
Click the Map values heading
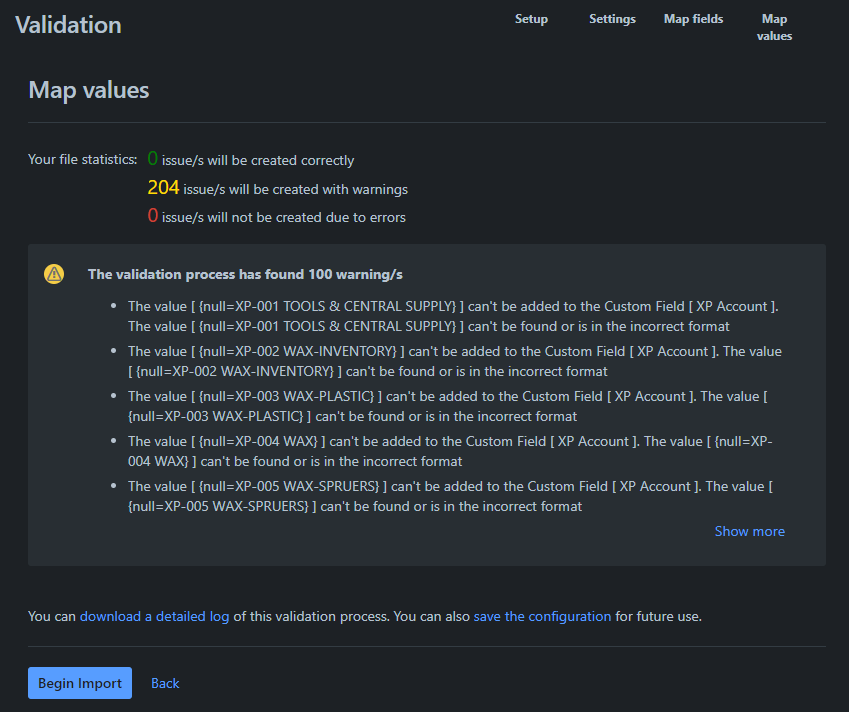point(88,90)
